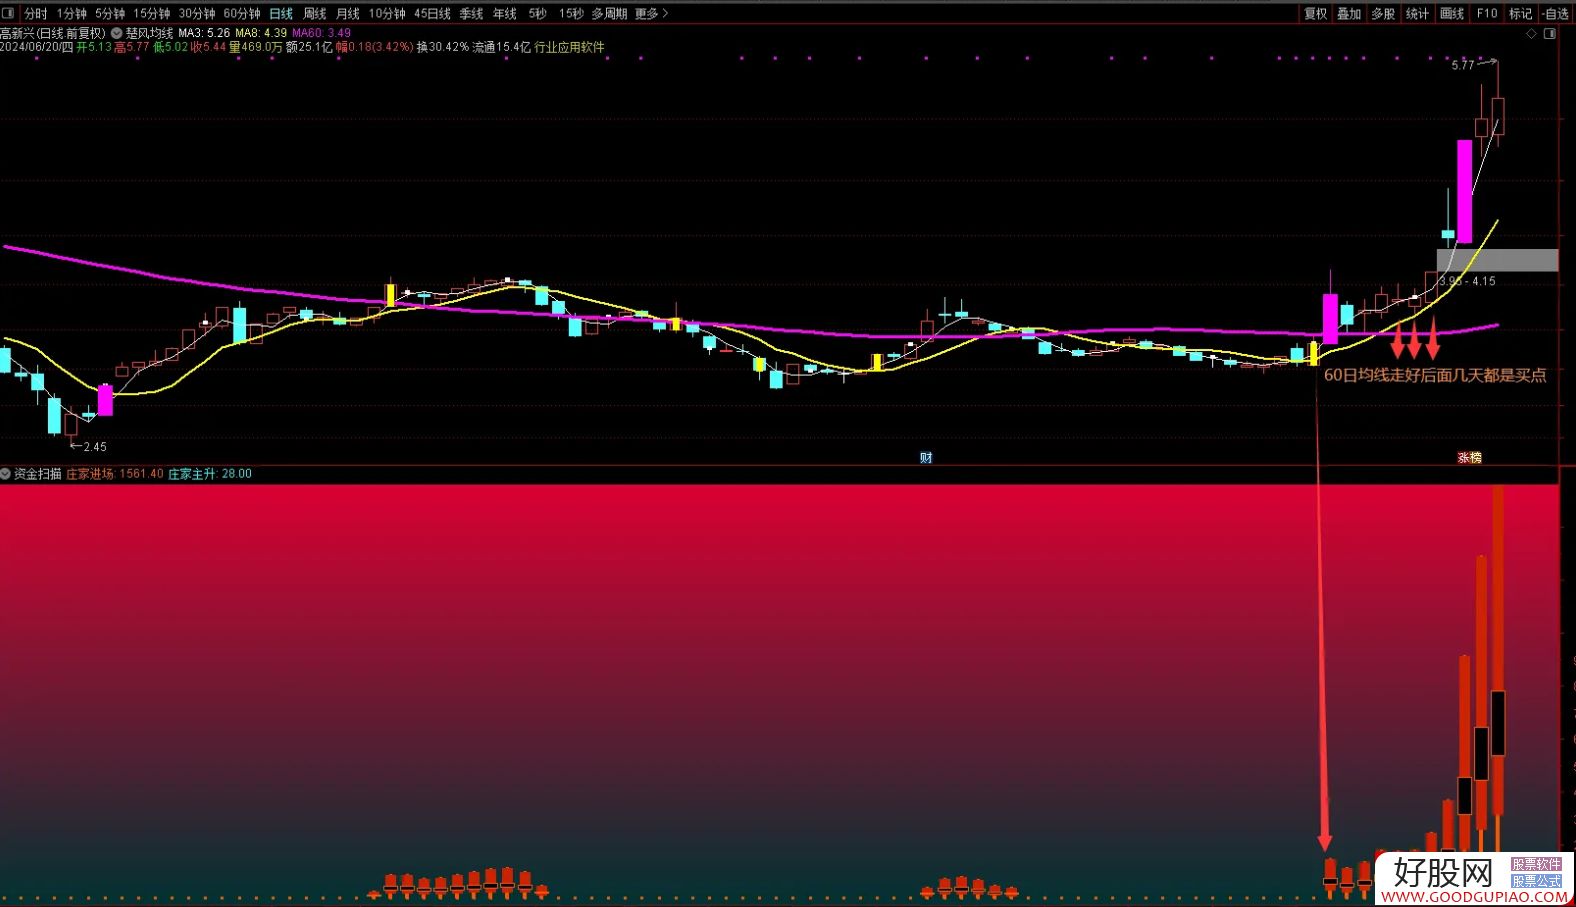1576x907 pixels.
Task: Click the MA60: 3.49 value
Action: pyautogui.click(x=321, y=33)
